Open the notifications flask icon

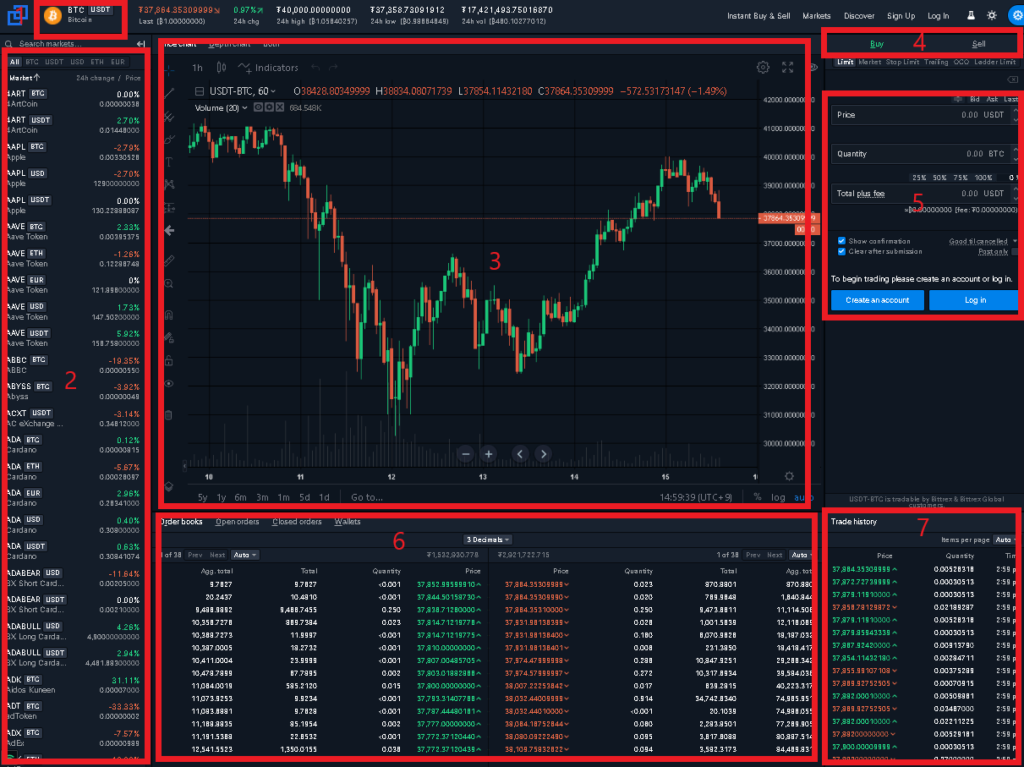pos(971,15)
